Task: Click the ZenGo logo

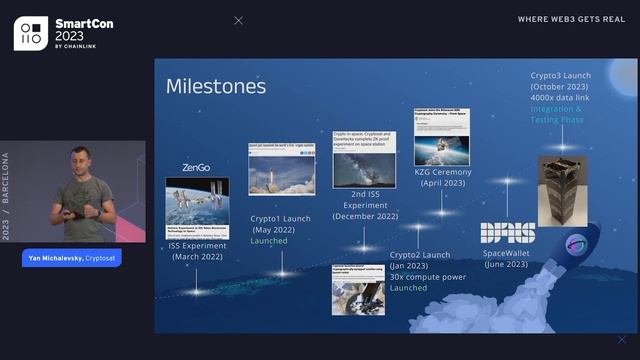Action: tap(196, 167)
